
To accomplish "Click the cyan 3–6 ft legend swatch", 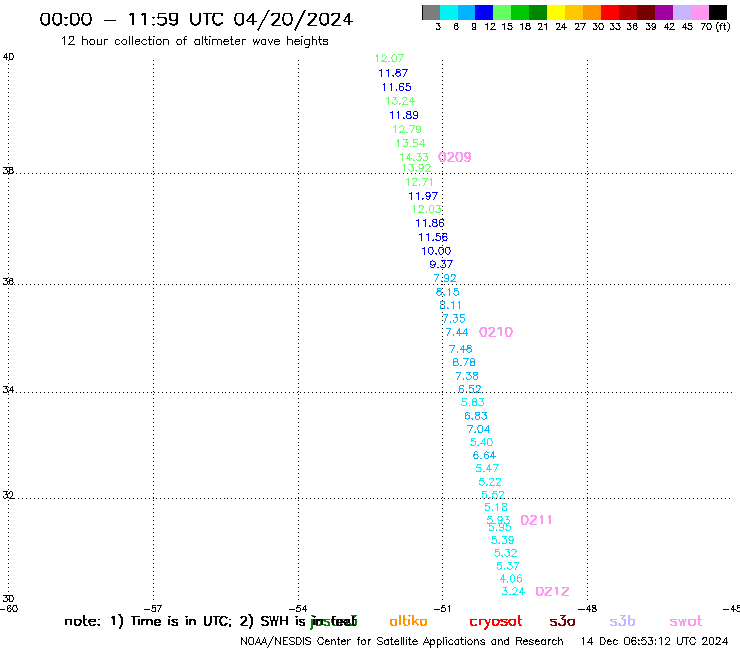I will click(449, 12).
